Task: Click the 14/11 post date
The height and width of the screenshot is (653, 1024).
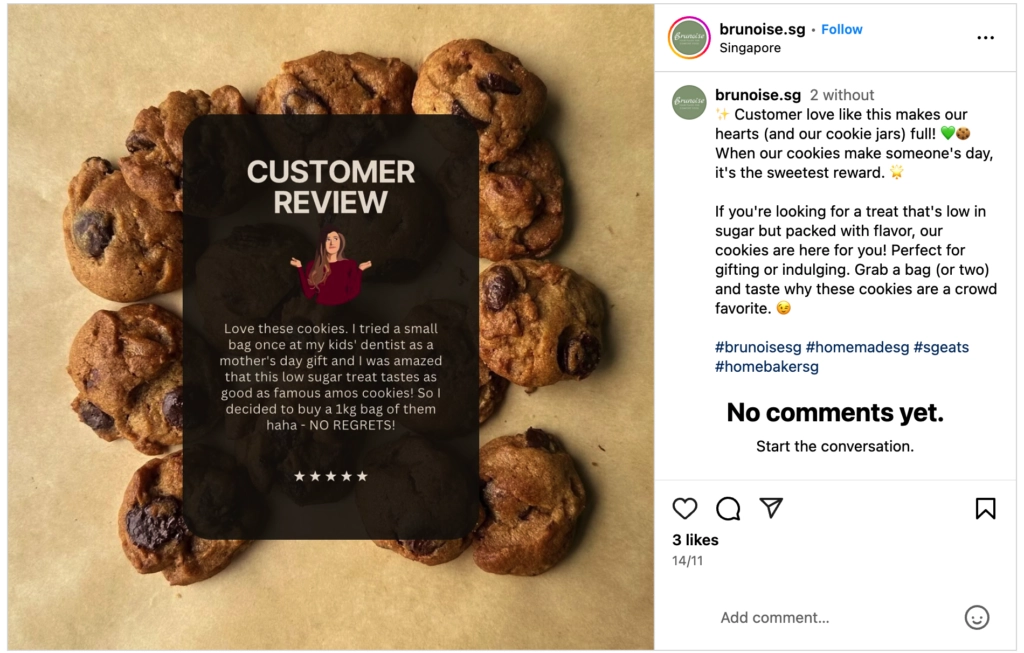Action: click(687, 560)
